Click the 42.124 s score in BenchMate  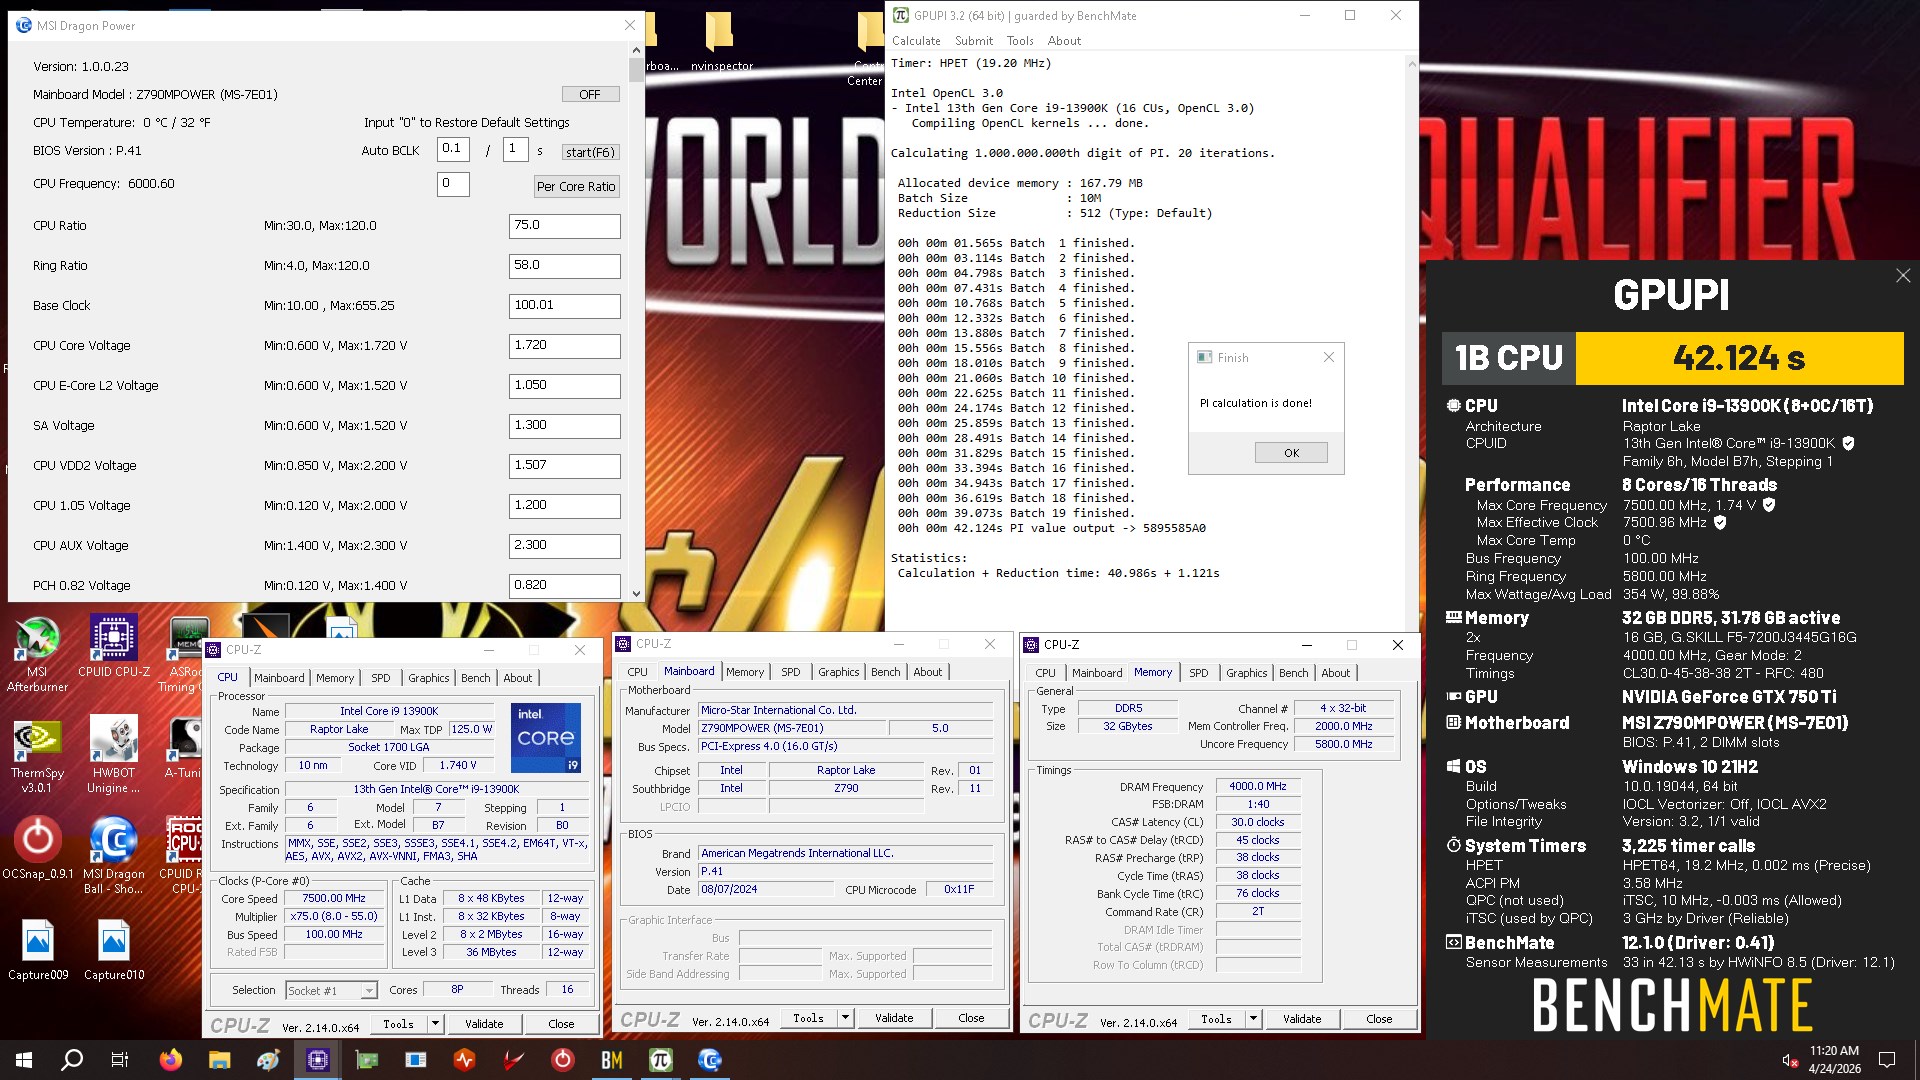pyautogui.click(x=1739, y=358)
